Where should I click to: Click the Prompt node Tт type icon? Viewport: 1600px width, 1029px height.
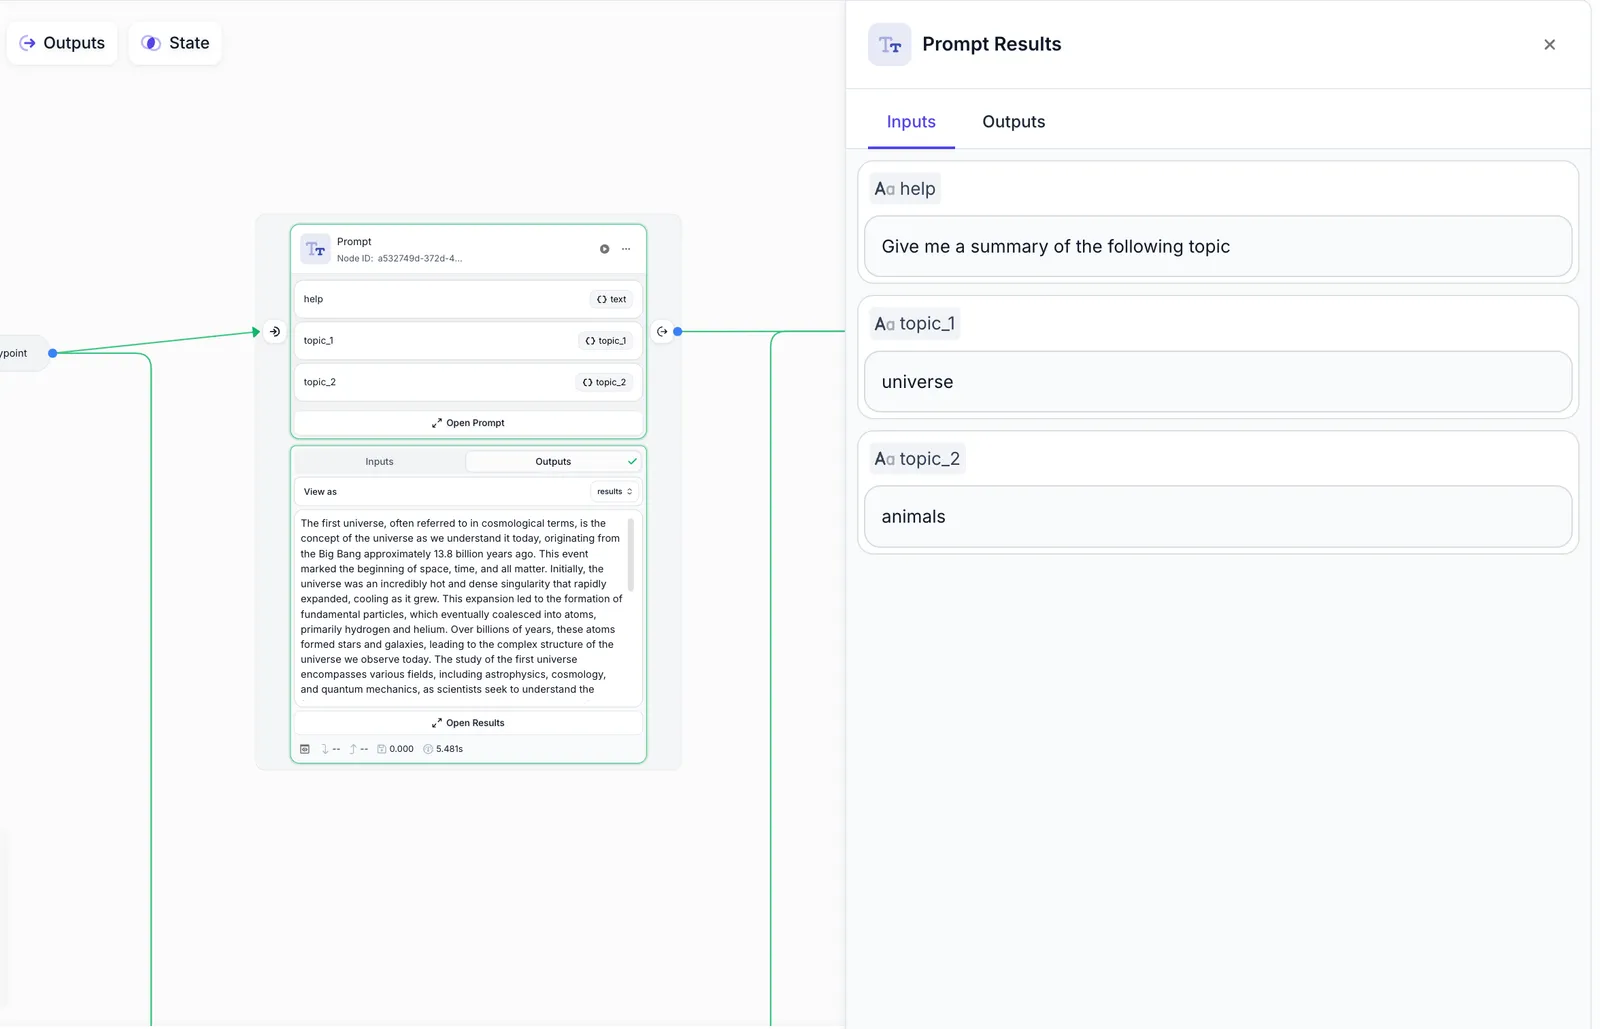coord(316,249)
